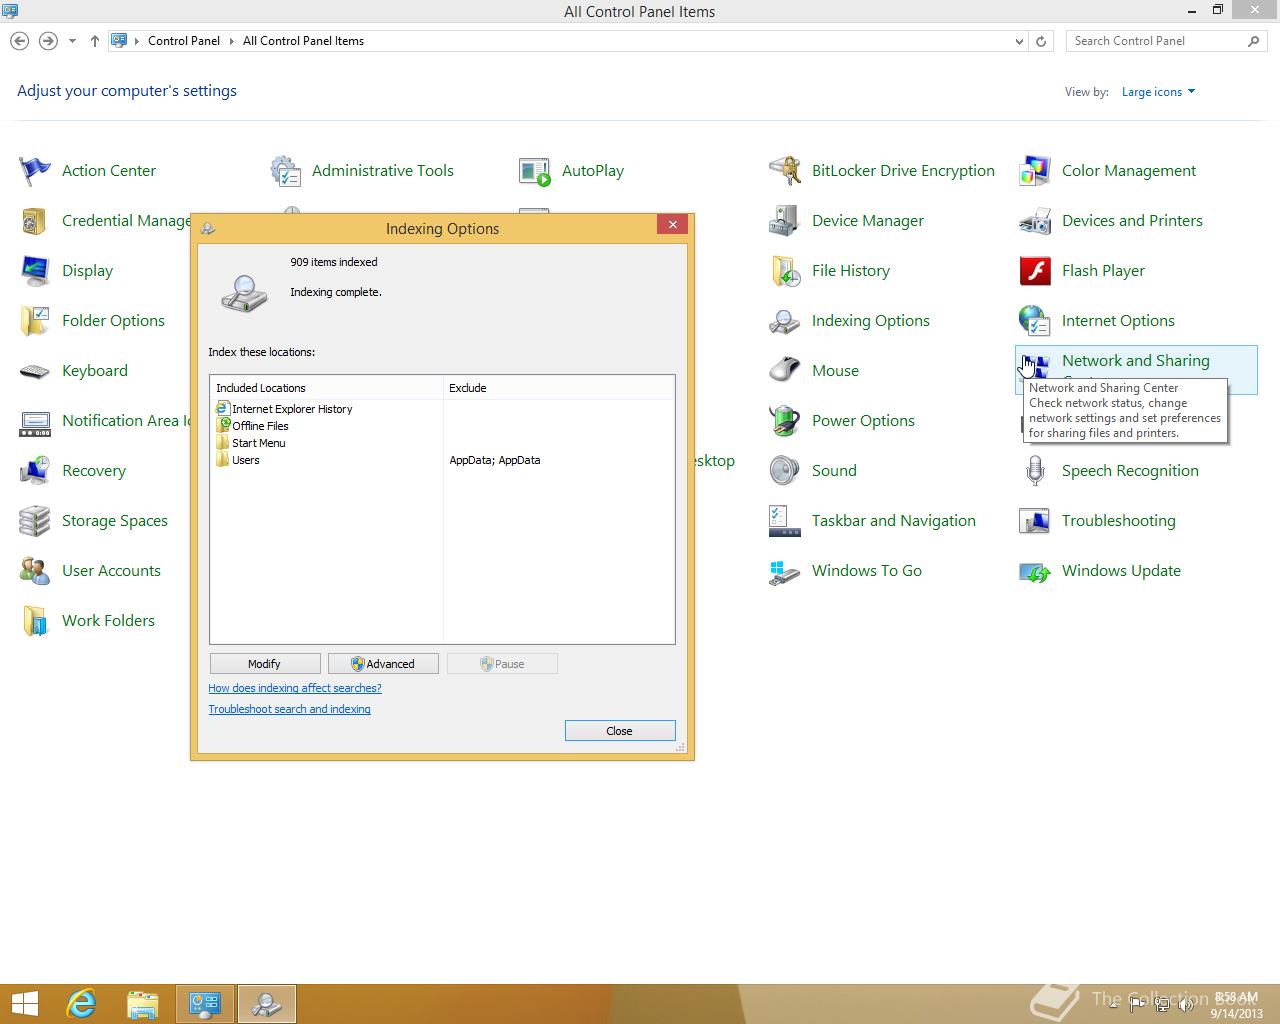Click All Control Panel Items breadcrumb
The height and width of the screenshot is (1024, 1280).
point(303,41)
